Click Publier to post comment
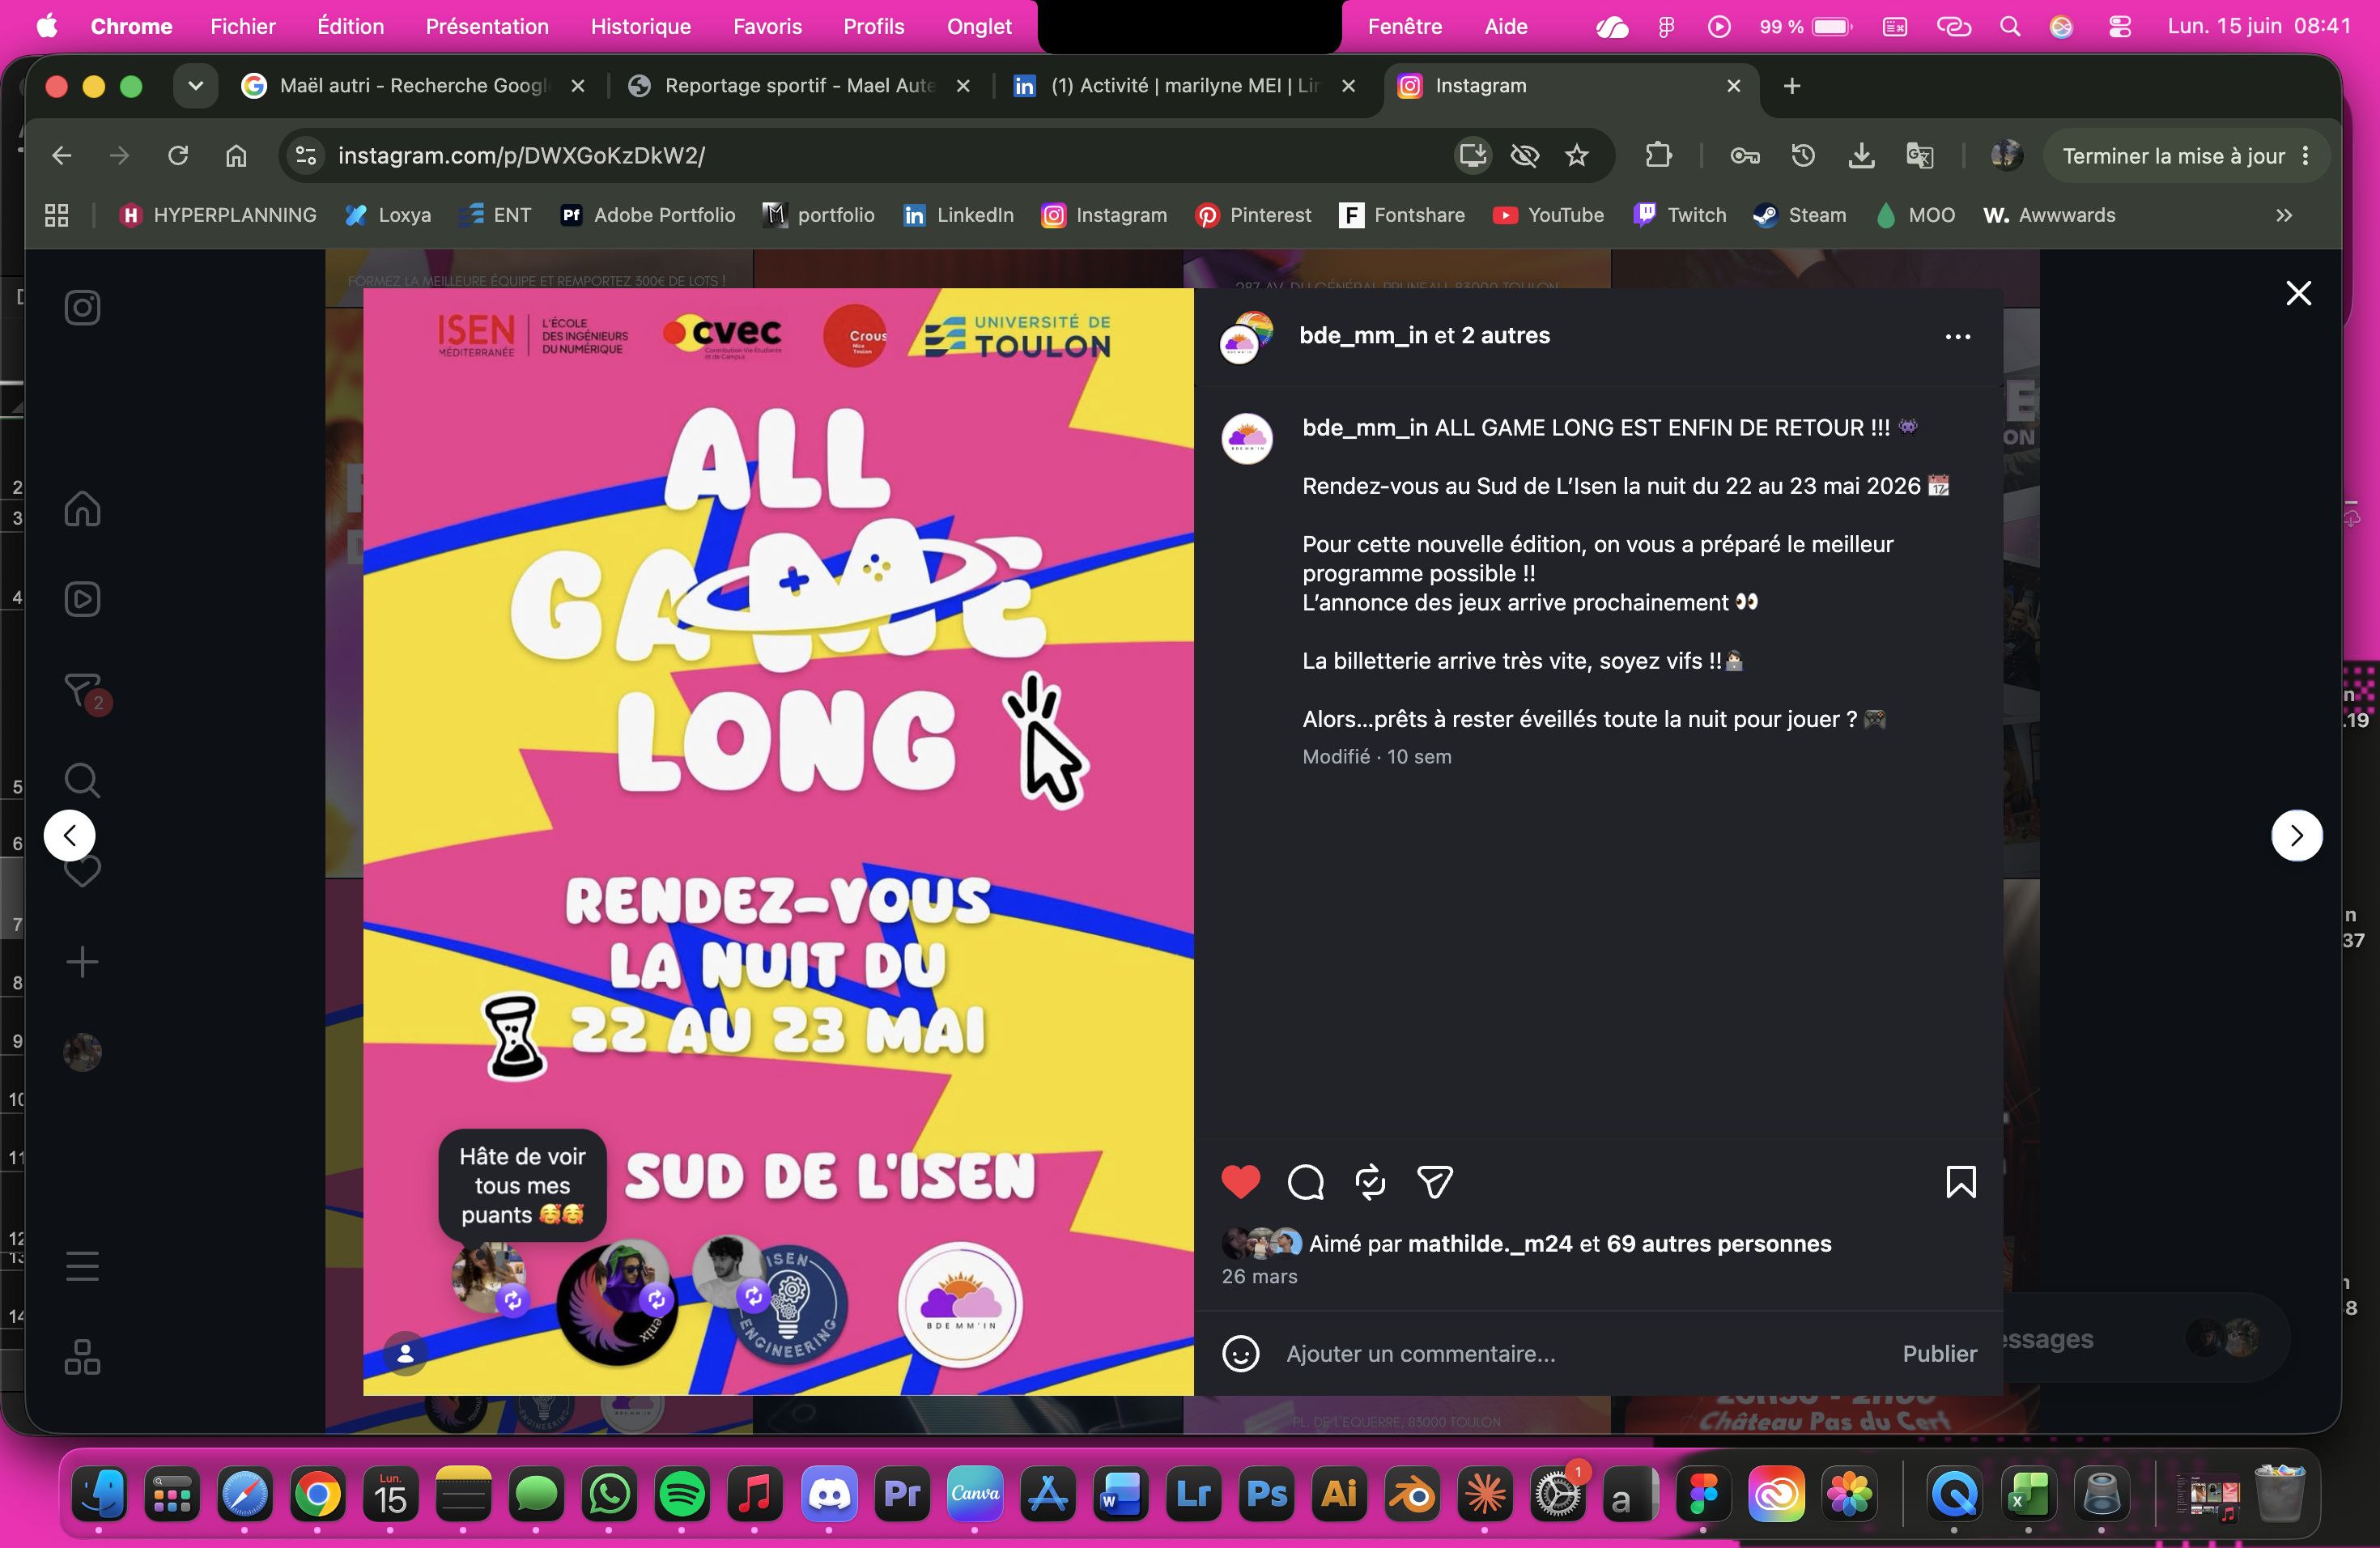This screenshot has width=2380, height=1548. [x=1939, y=1354]
